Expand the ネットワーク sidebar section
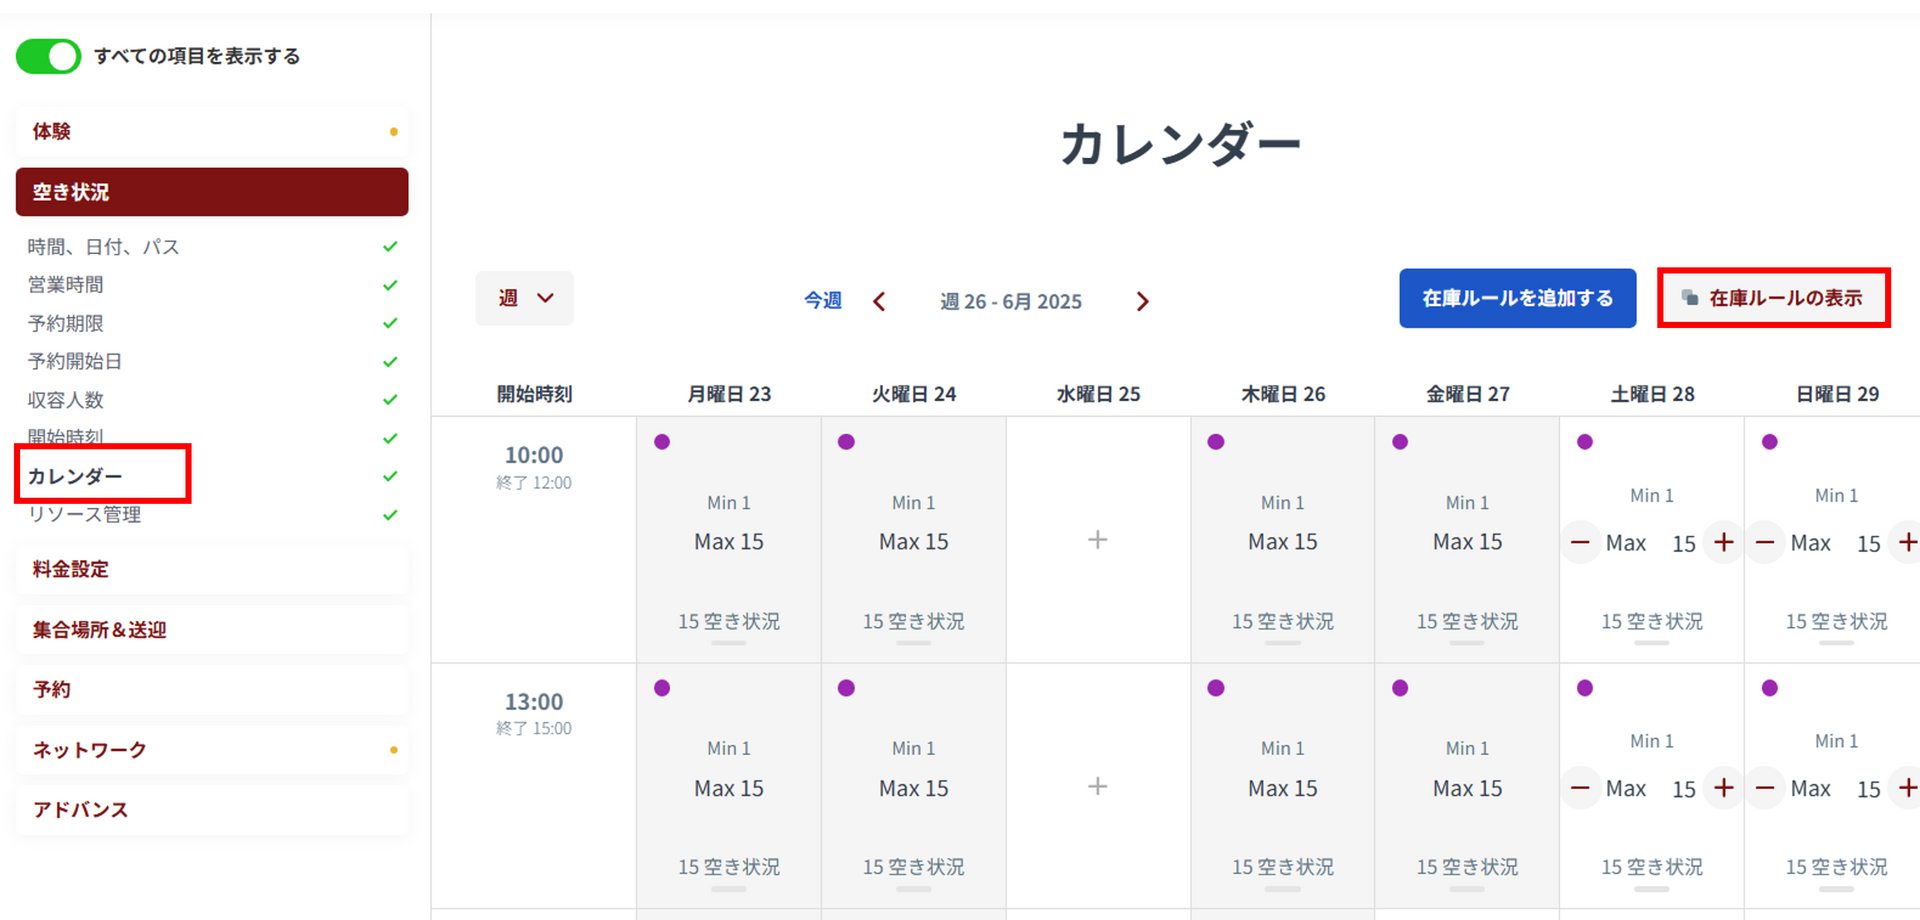Image resolution: width=1920 pixels, height=920 pixels. coord(212,750)
